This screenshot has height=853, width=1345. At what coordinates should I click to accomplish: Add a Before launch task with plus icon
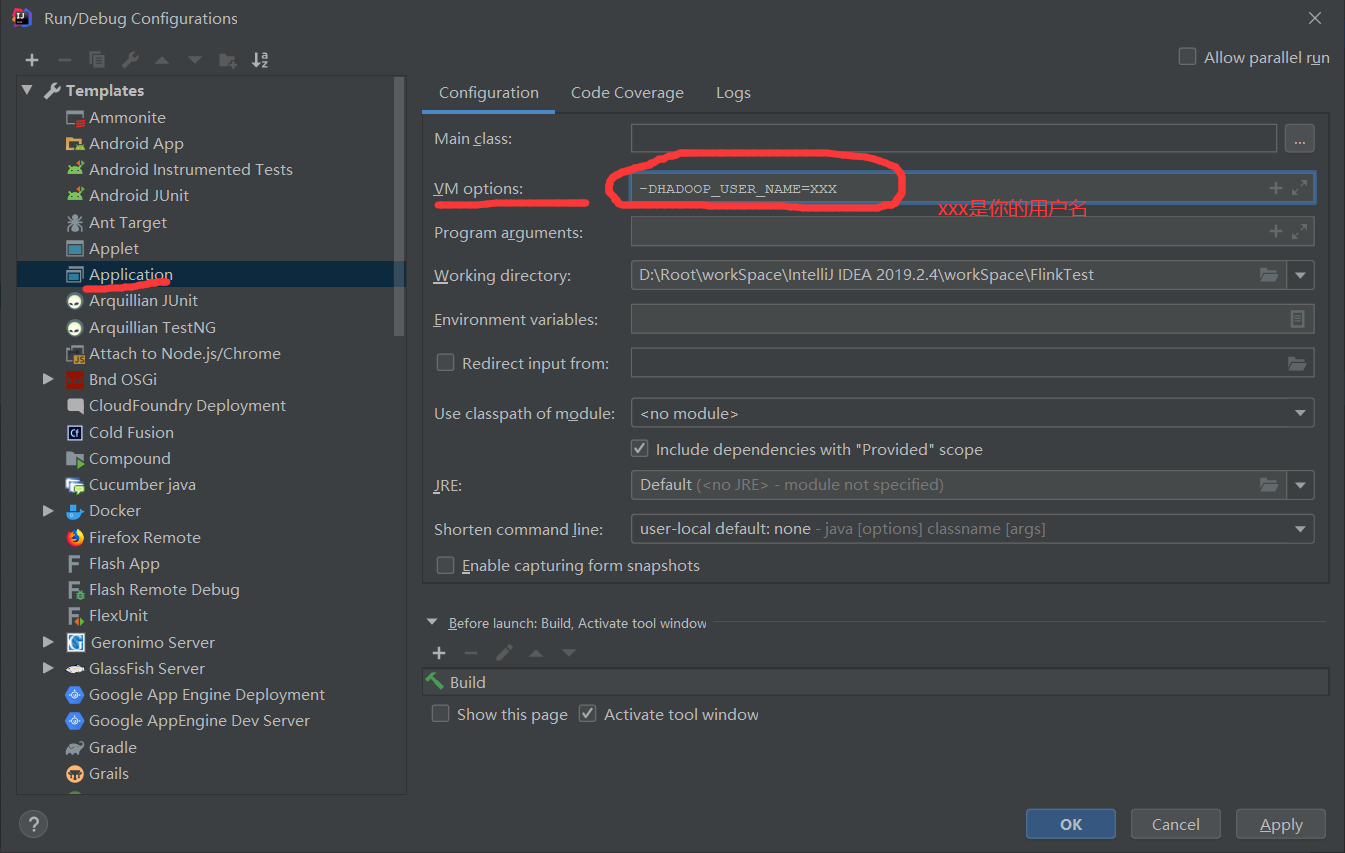click(x=438, y=653)
